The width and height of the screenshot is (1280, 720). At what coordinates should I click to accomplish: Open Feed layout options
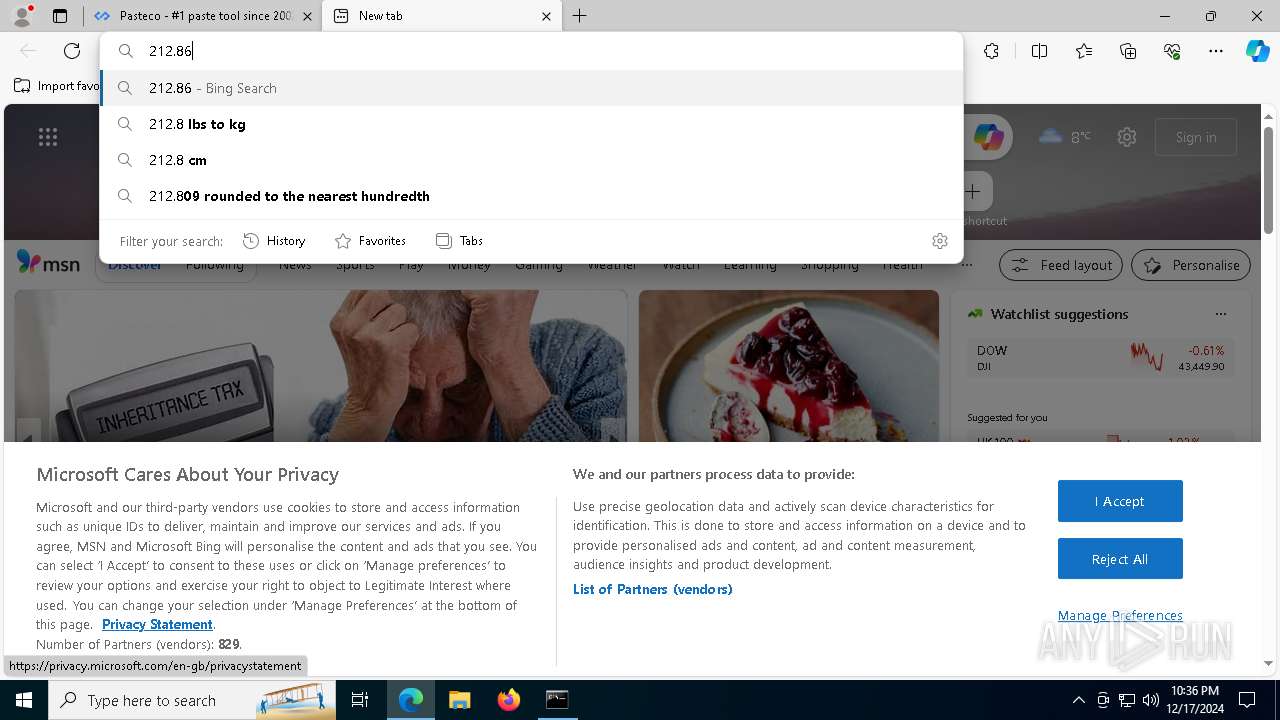pyautogui.click(x=1061, y=265)
